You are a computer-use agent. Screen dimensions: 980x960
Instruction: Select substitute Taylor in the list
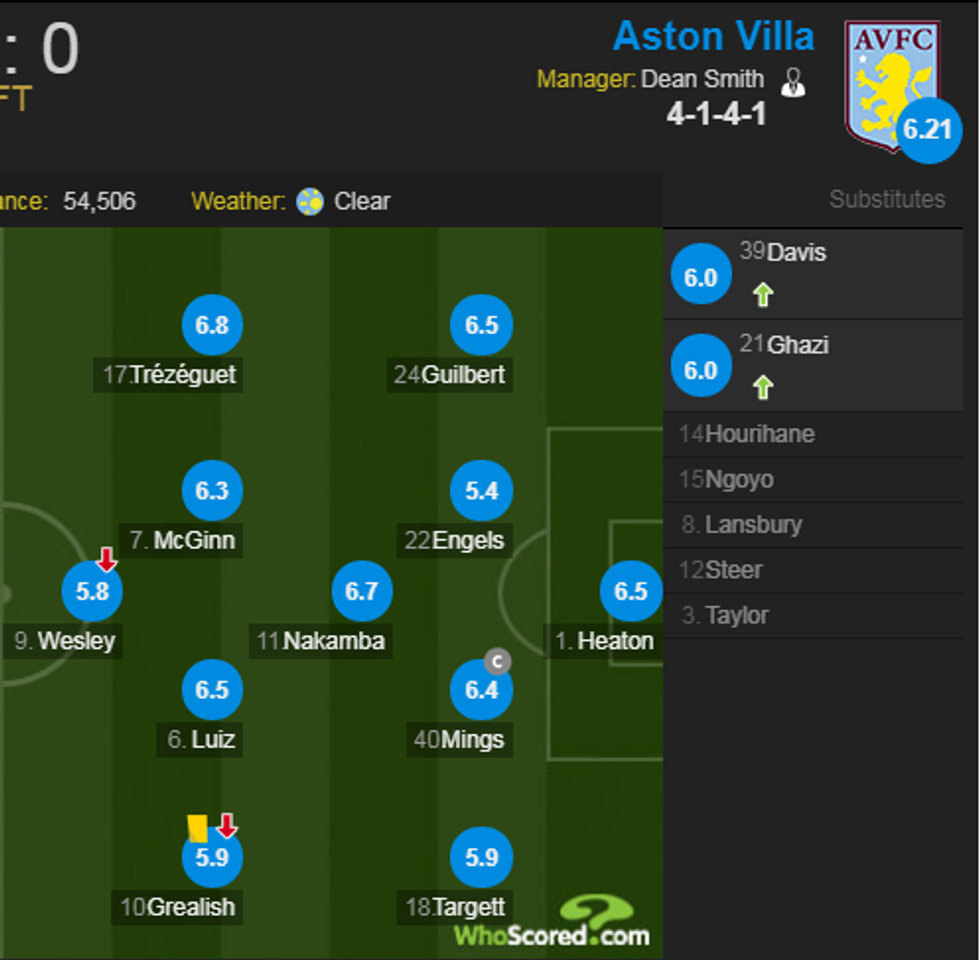pyautogui.click(x=736, y=615)
